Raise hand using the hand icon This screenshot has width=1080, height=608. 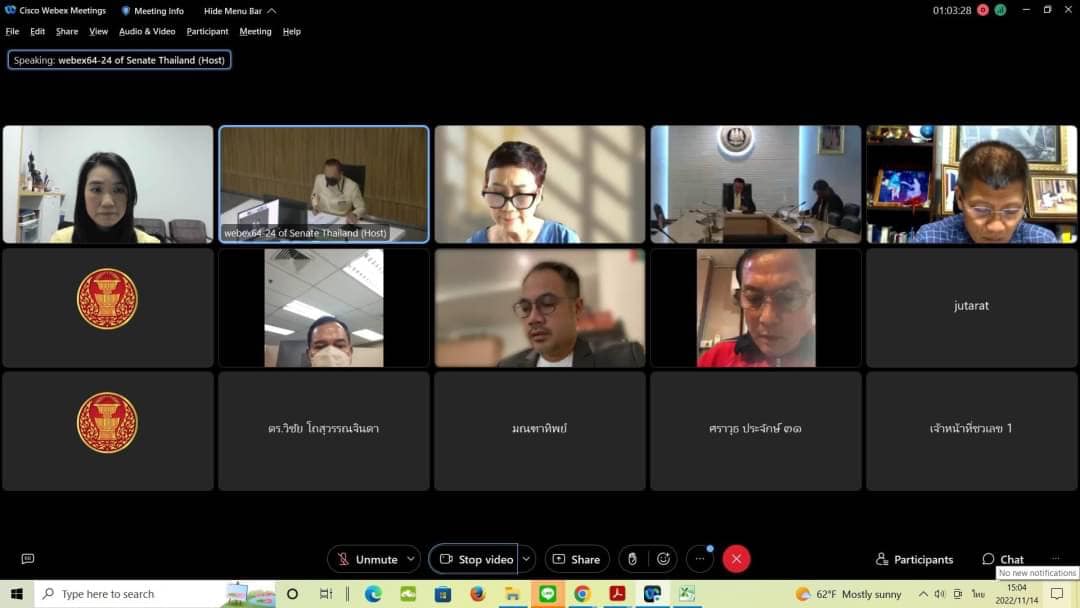tap(632, 559)
